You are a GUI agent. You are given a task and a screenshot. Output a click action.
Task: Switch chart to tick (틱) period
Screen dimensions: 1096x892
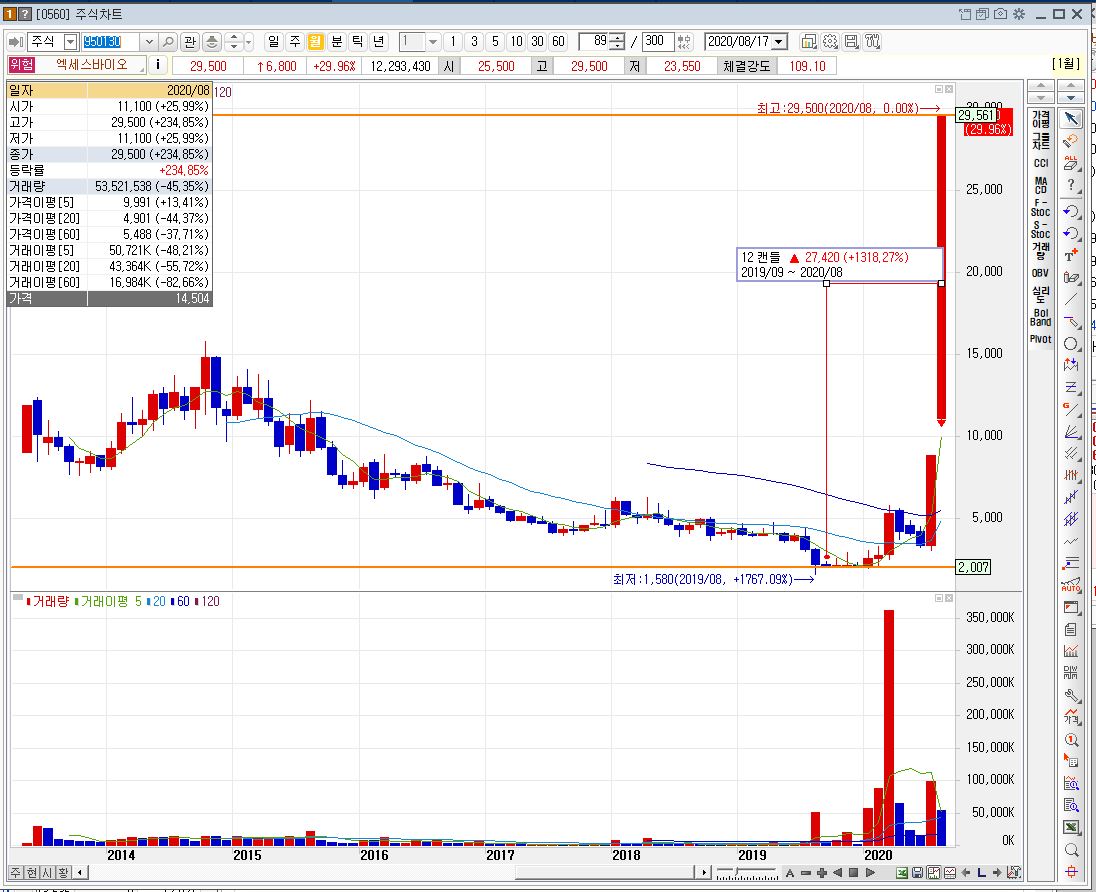point(357,42)
